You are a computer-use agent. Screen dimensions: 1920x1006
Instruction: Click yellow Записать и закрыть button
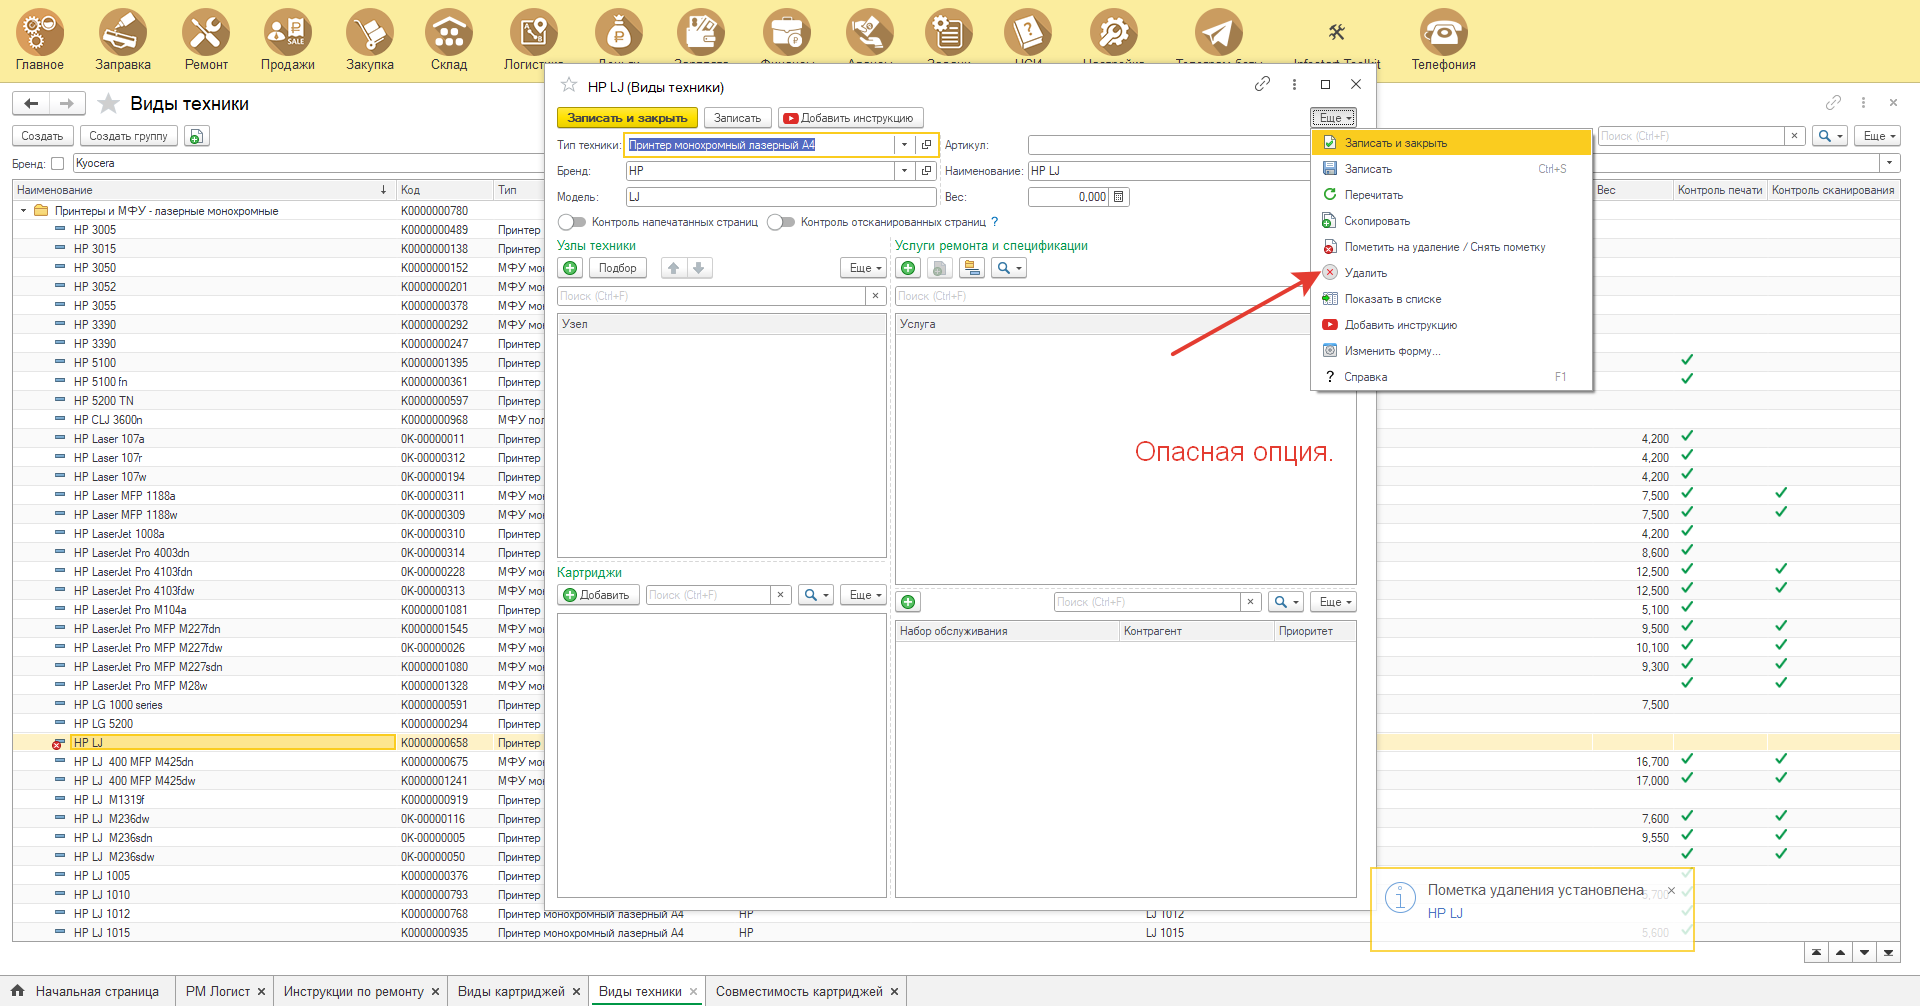[627, 118]
